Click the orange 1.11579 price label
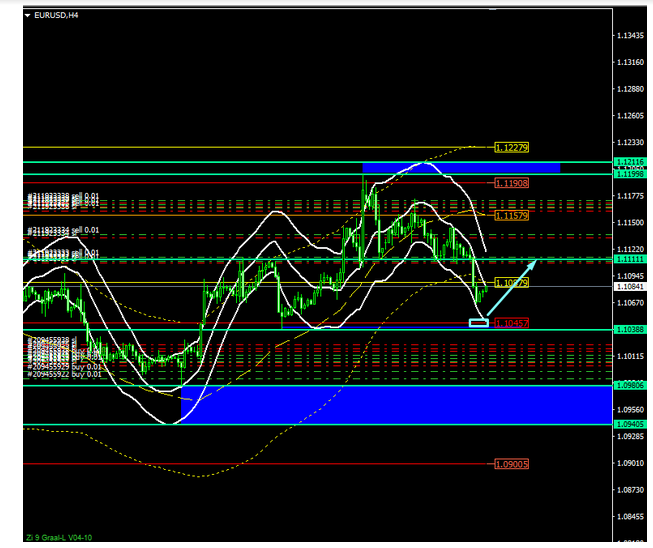This screenshot has width=653, height=548. 511,215
